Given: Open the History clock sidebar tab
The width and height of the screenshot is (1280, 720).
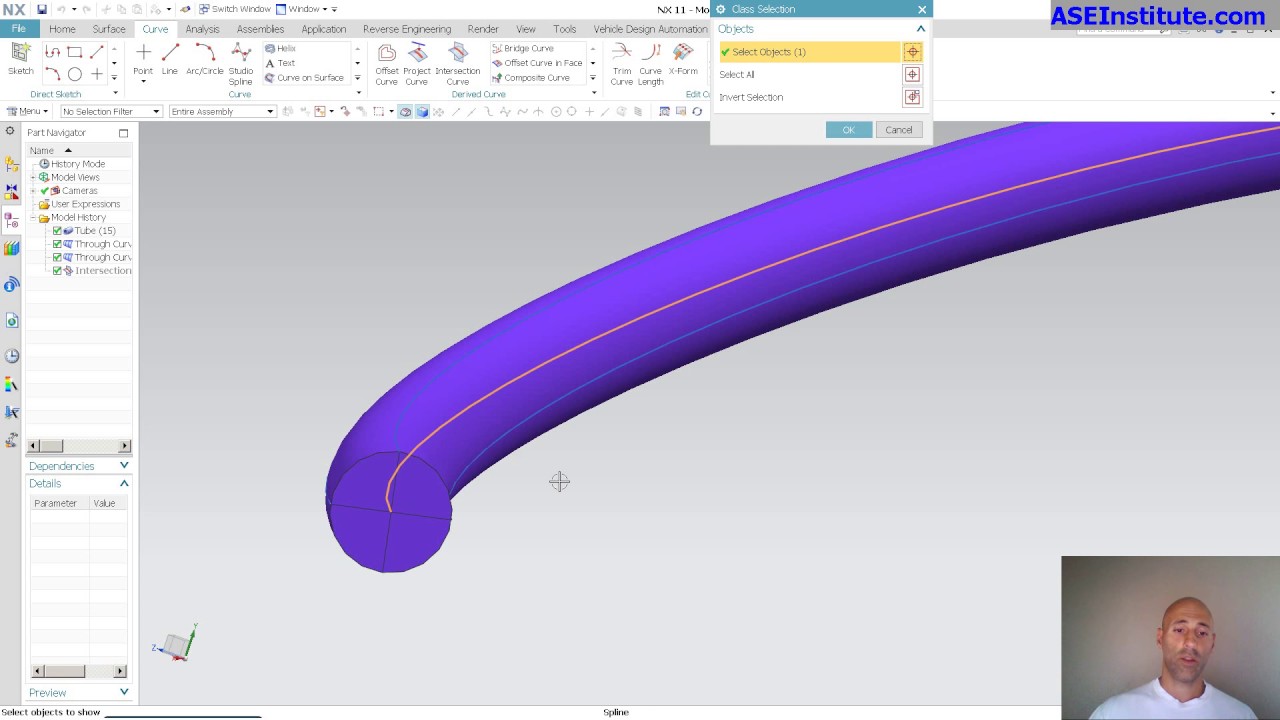Looking at the screenshot, I should tap(11, 356).
